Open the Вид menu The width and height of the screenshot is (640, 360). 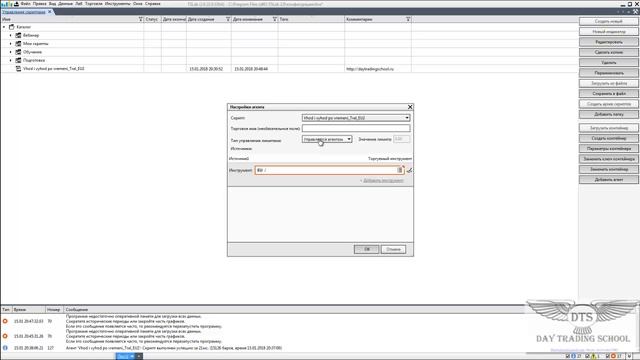click(52, 4)
